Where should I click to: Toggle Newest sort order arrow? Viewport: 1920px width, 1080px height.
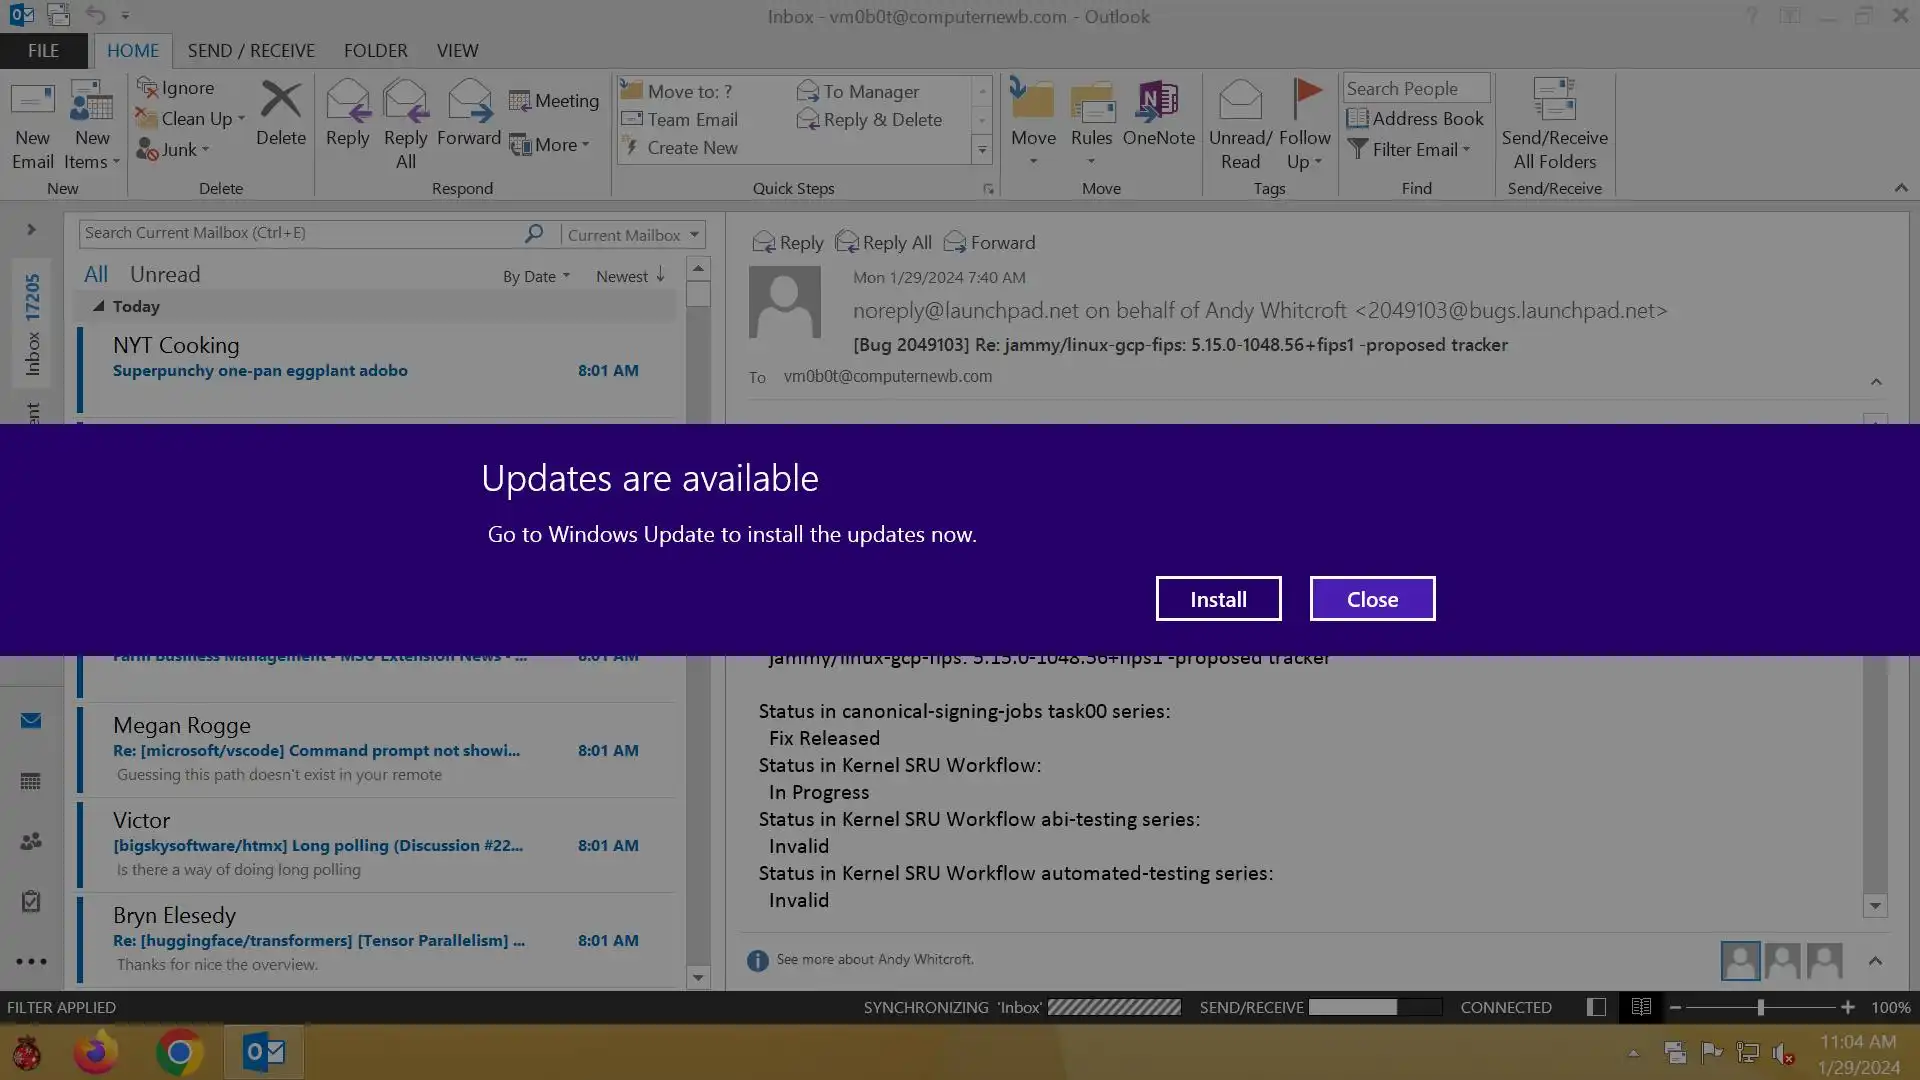660,276
